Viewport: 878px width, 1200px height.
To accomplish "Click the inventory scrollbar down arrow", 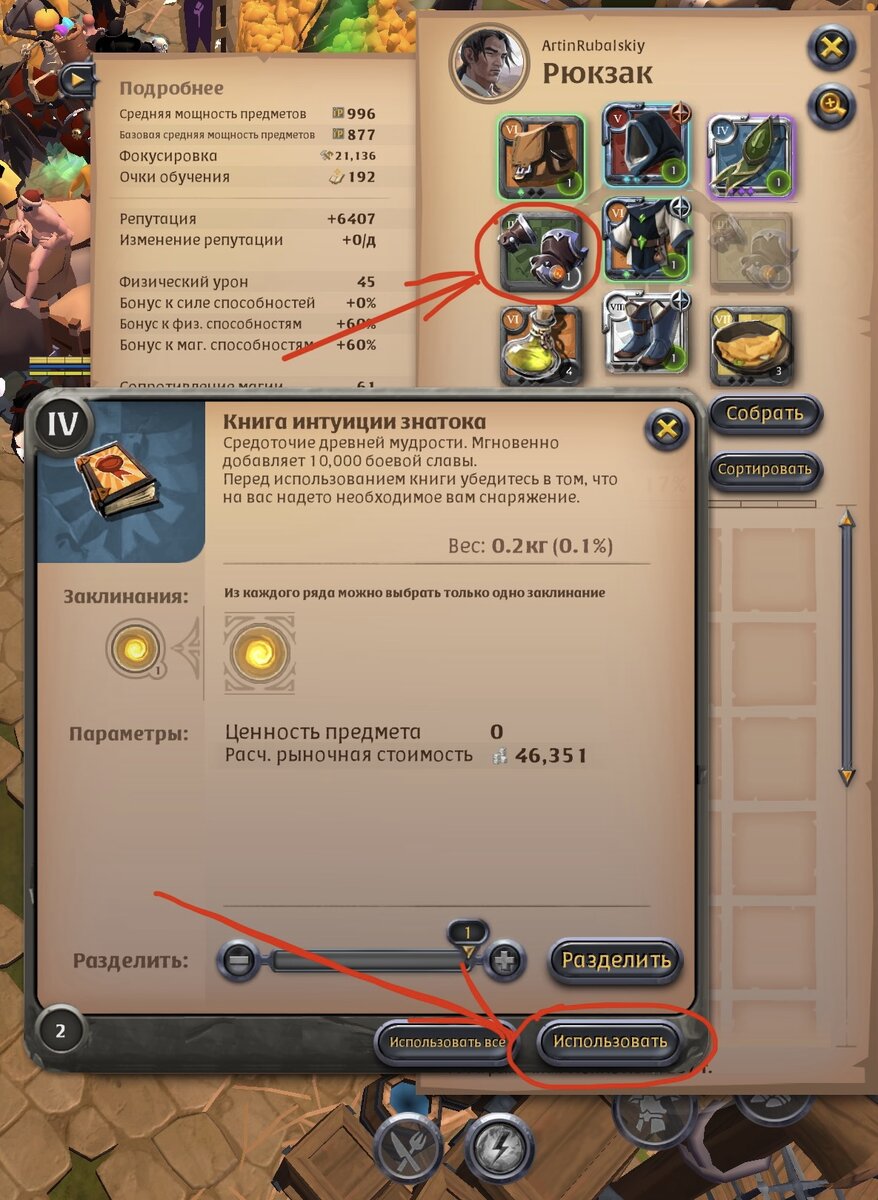I will click(847, 776).
